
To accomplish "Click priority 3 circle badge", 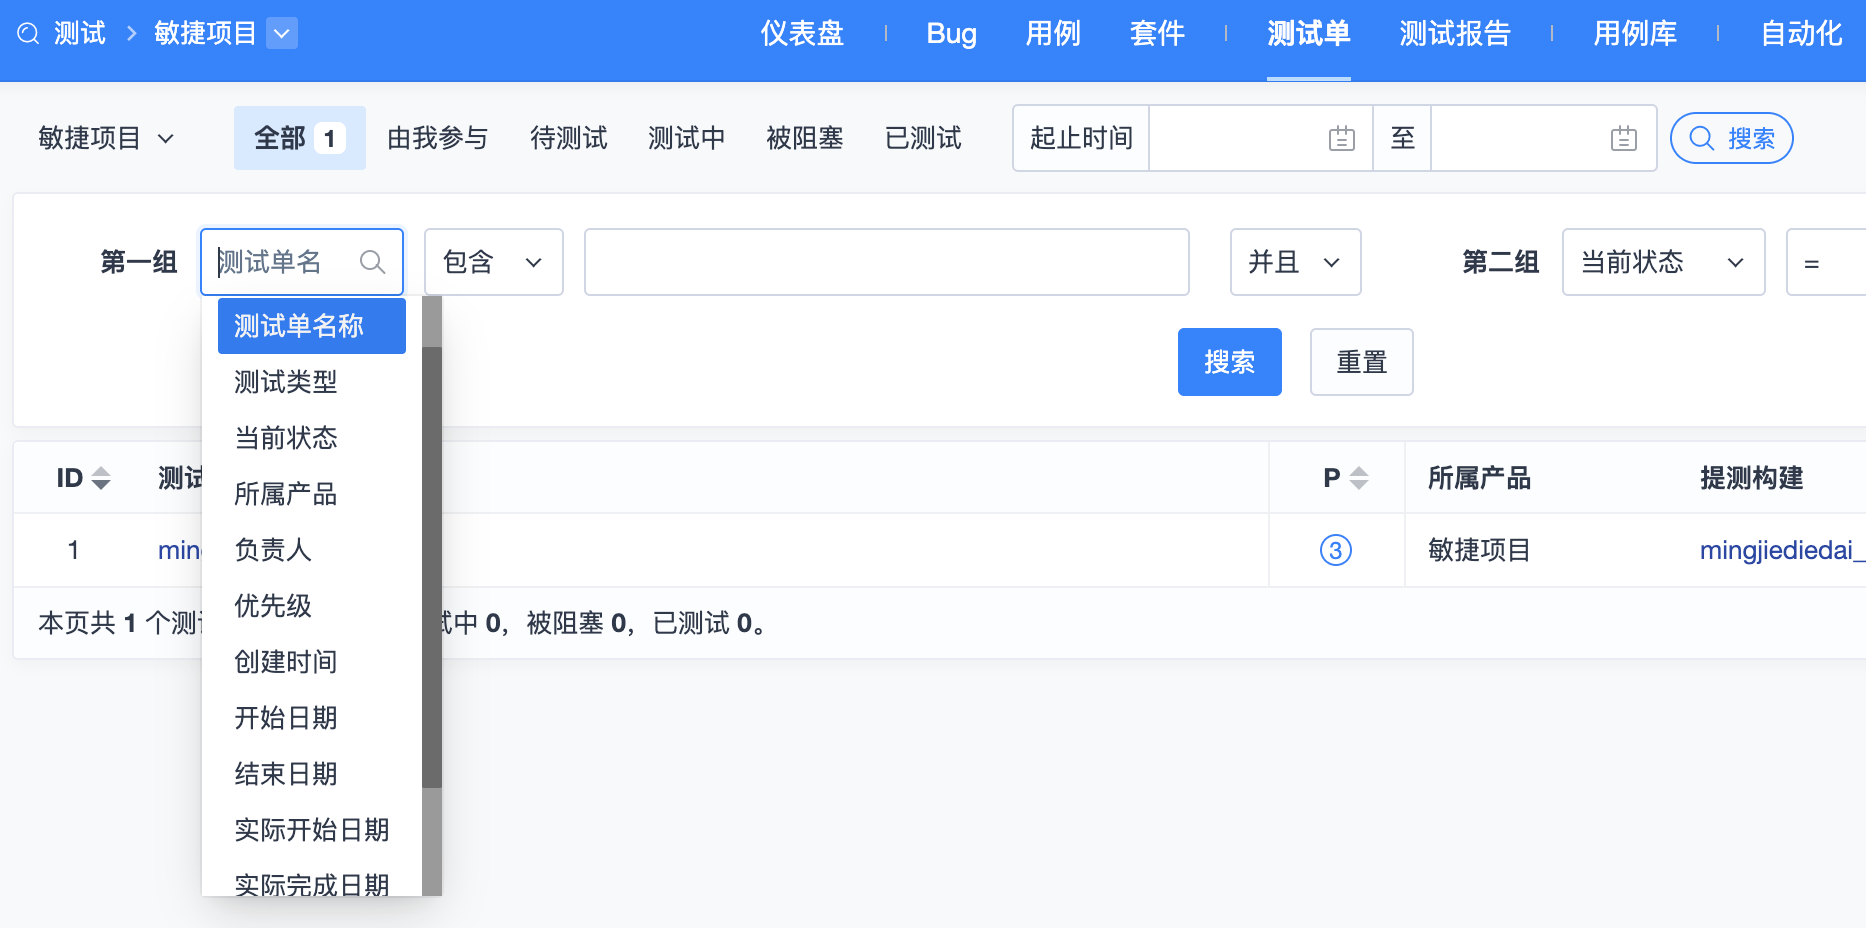I will click(1336, 550).
